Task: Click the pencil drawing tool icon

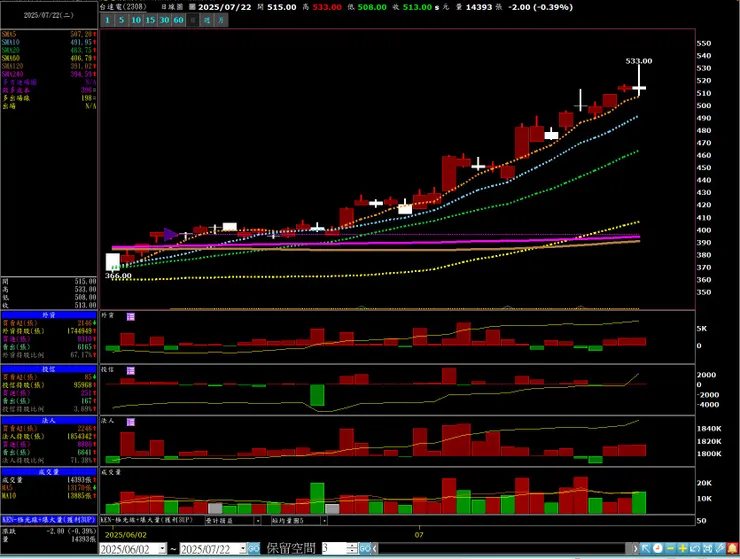Action: point(719,549)
